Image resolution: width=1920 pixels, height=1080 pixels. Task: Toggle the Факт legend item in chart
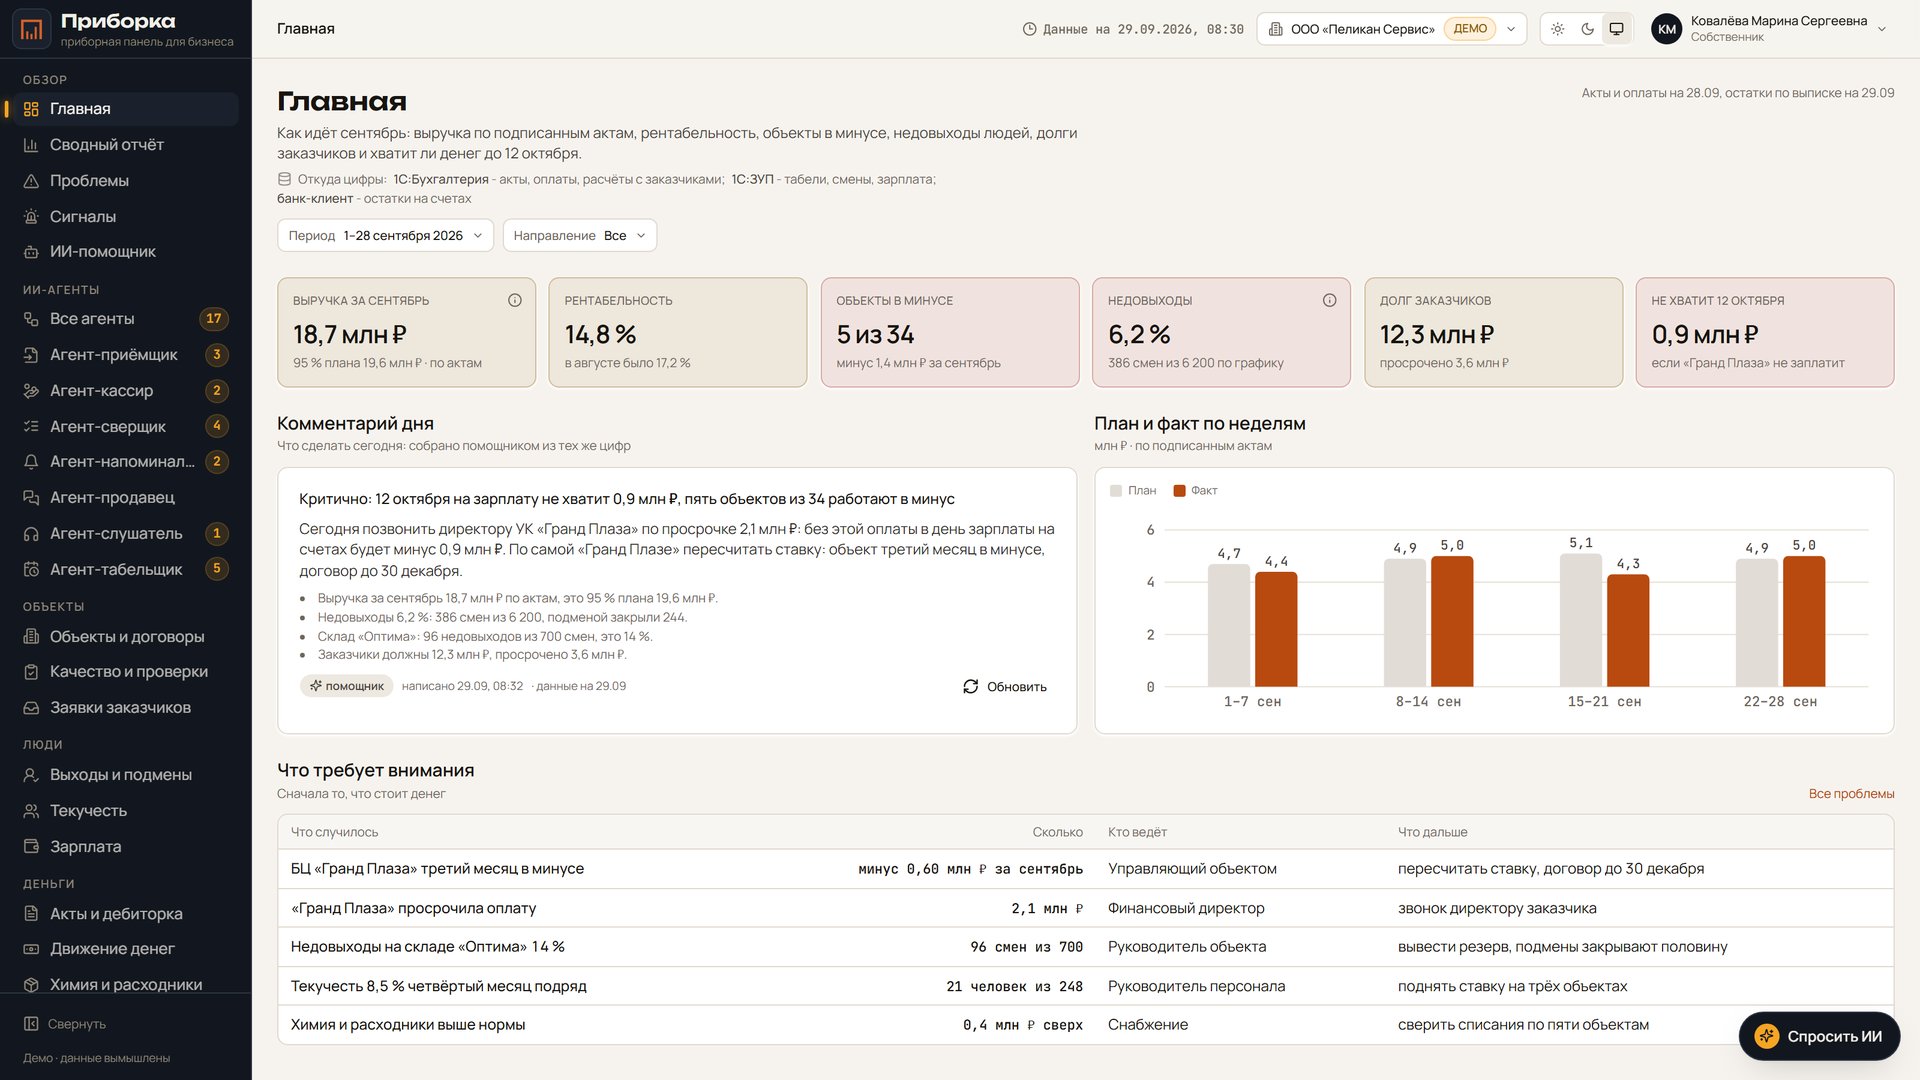[x=1195, y=491]
